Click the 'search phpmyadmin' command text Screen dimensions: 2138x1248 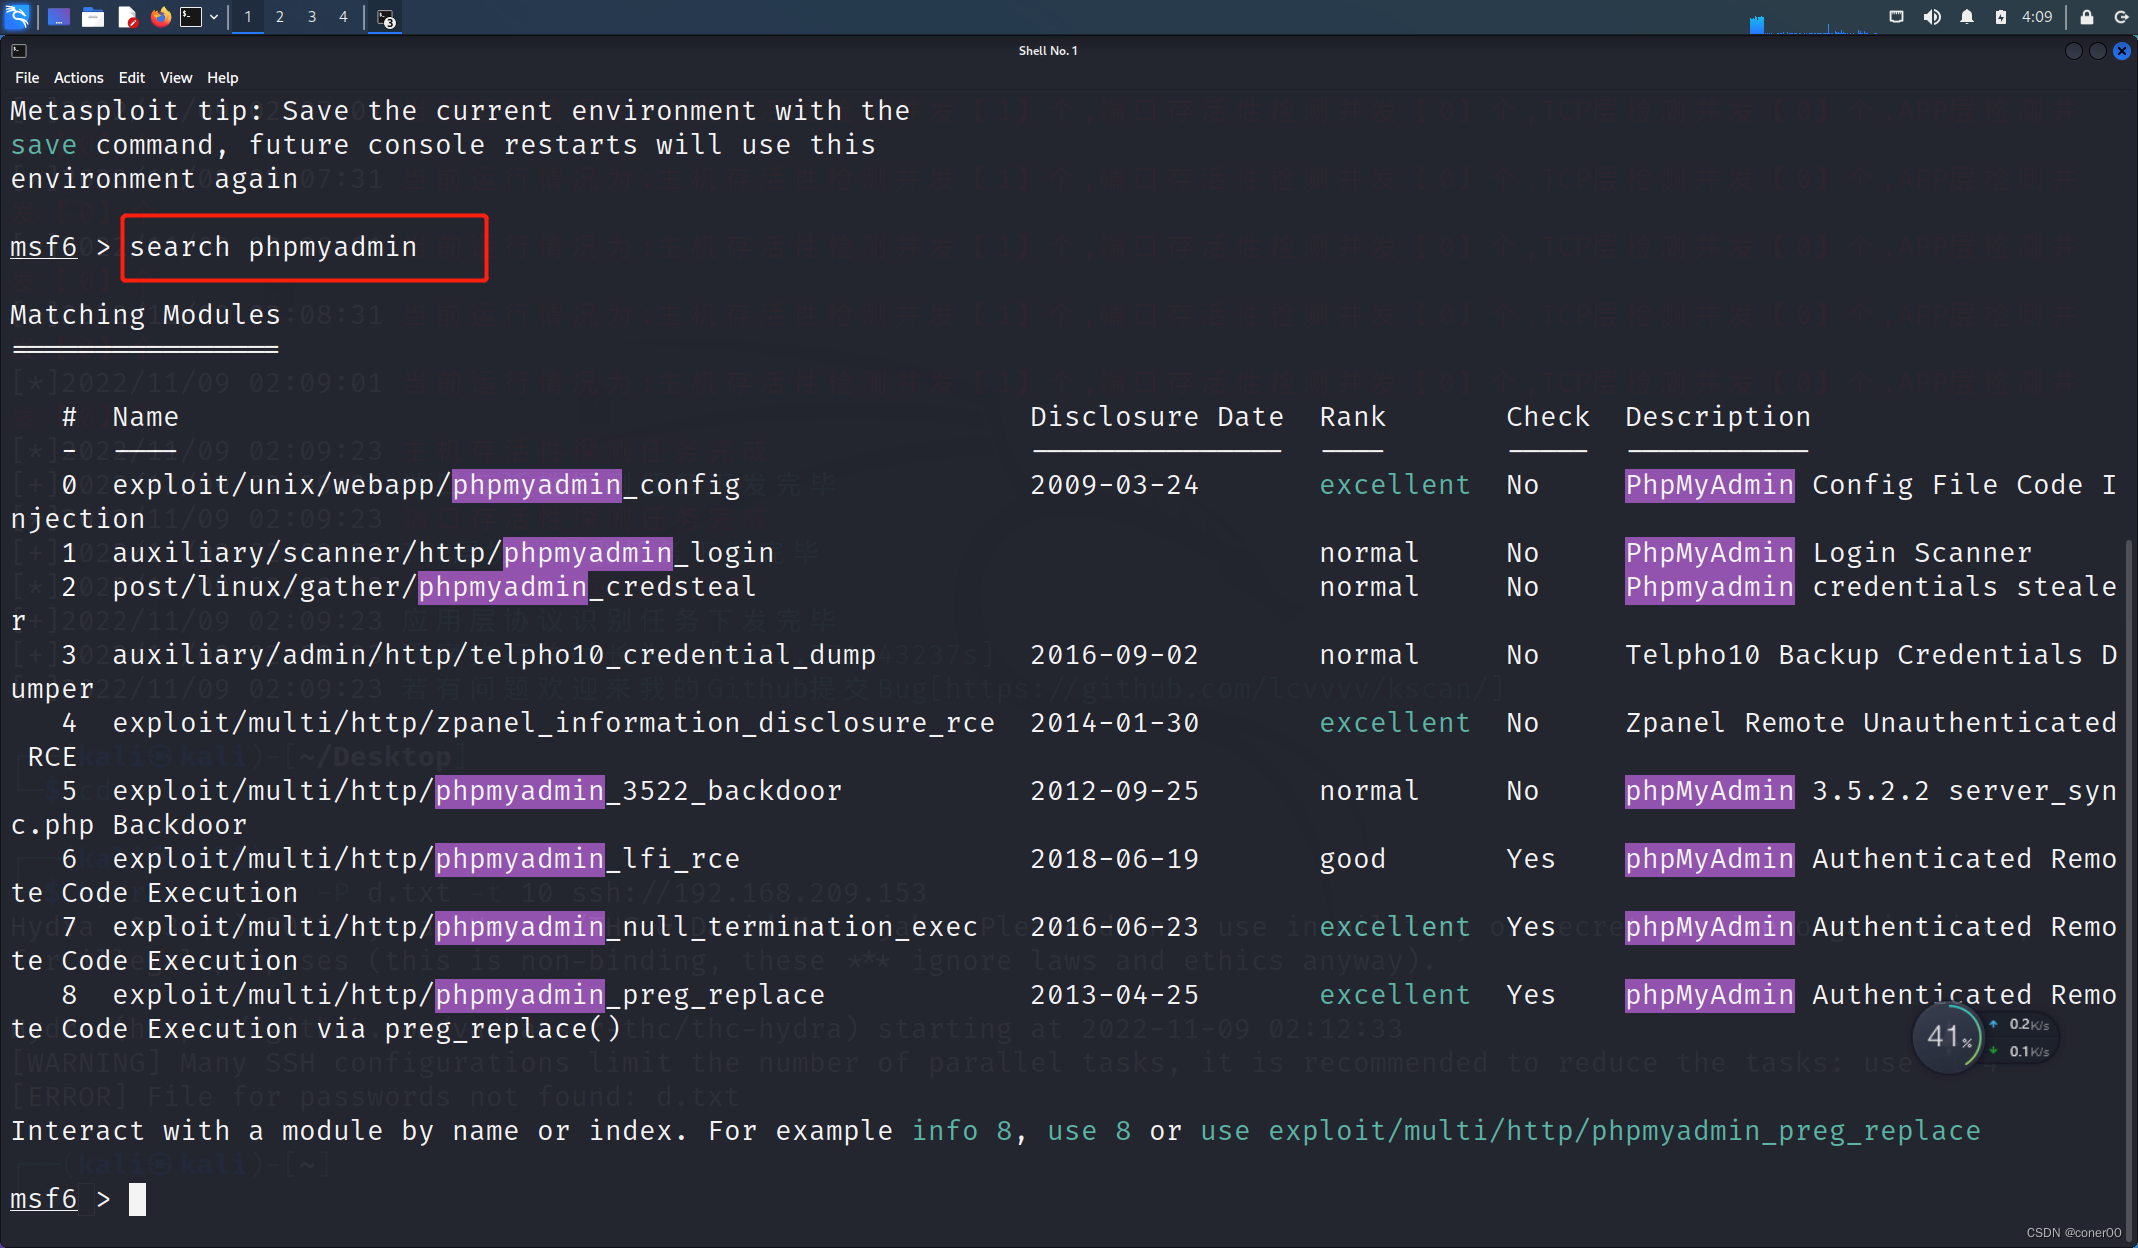pyautogui.click(x=273, y=247)
